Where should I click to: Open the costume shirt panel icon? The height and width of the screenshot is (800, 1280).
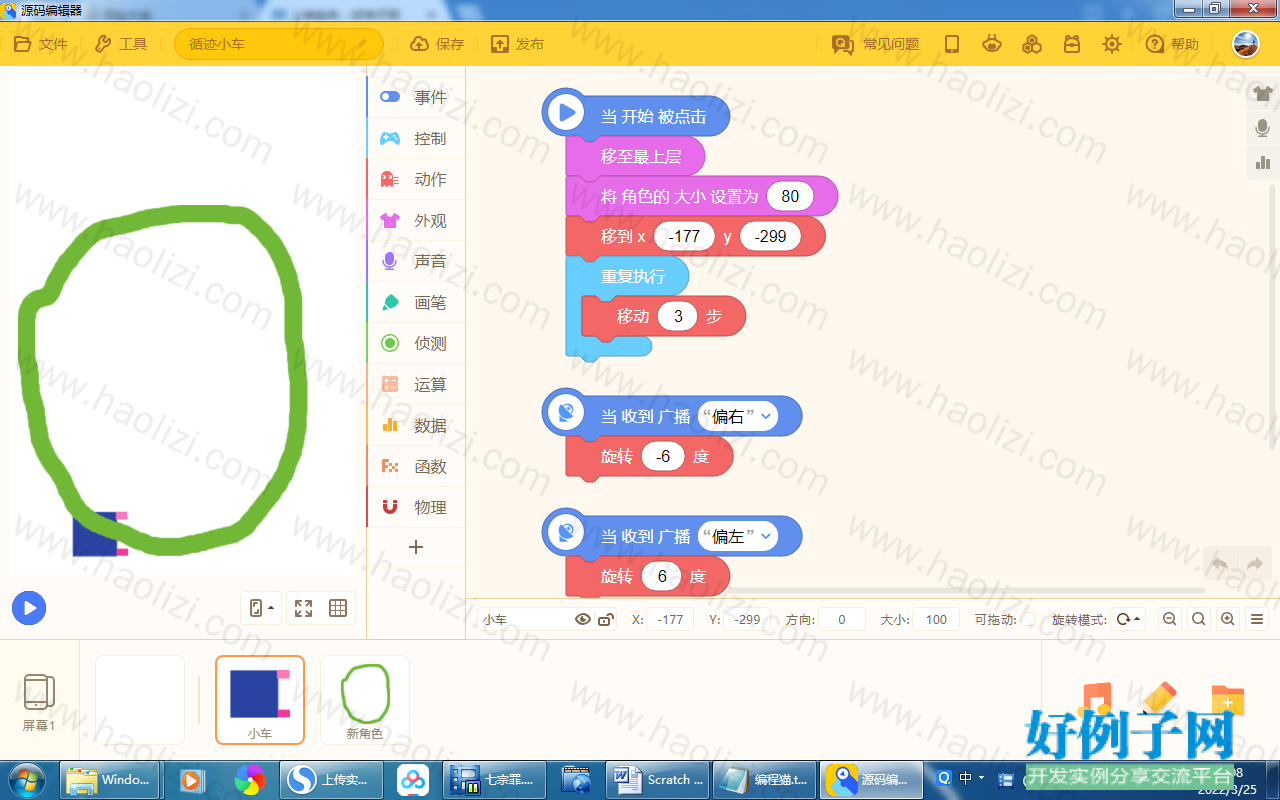(1263, 93)
